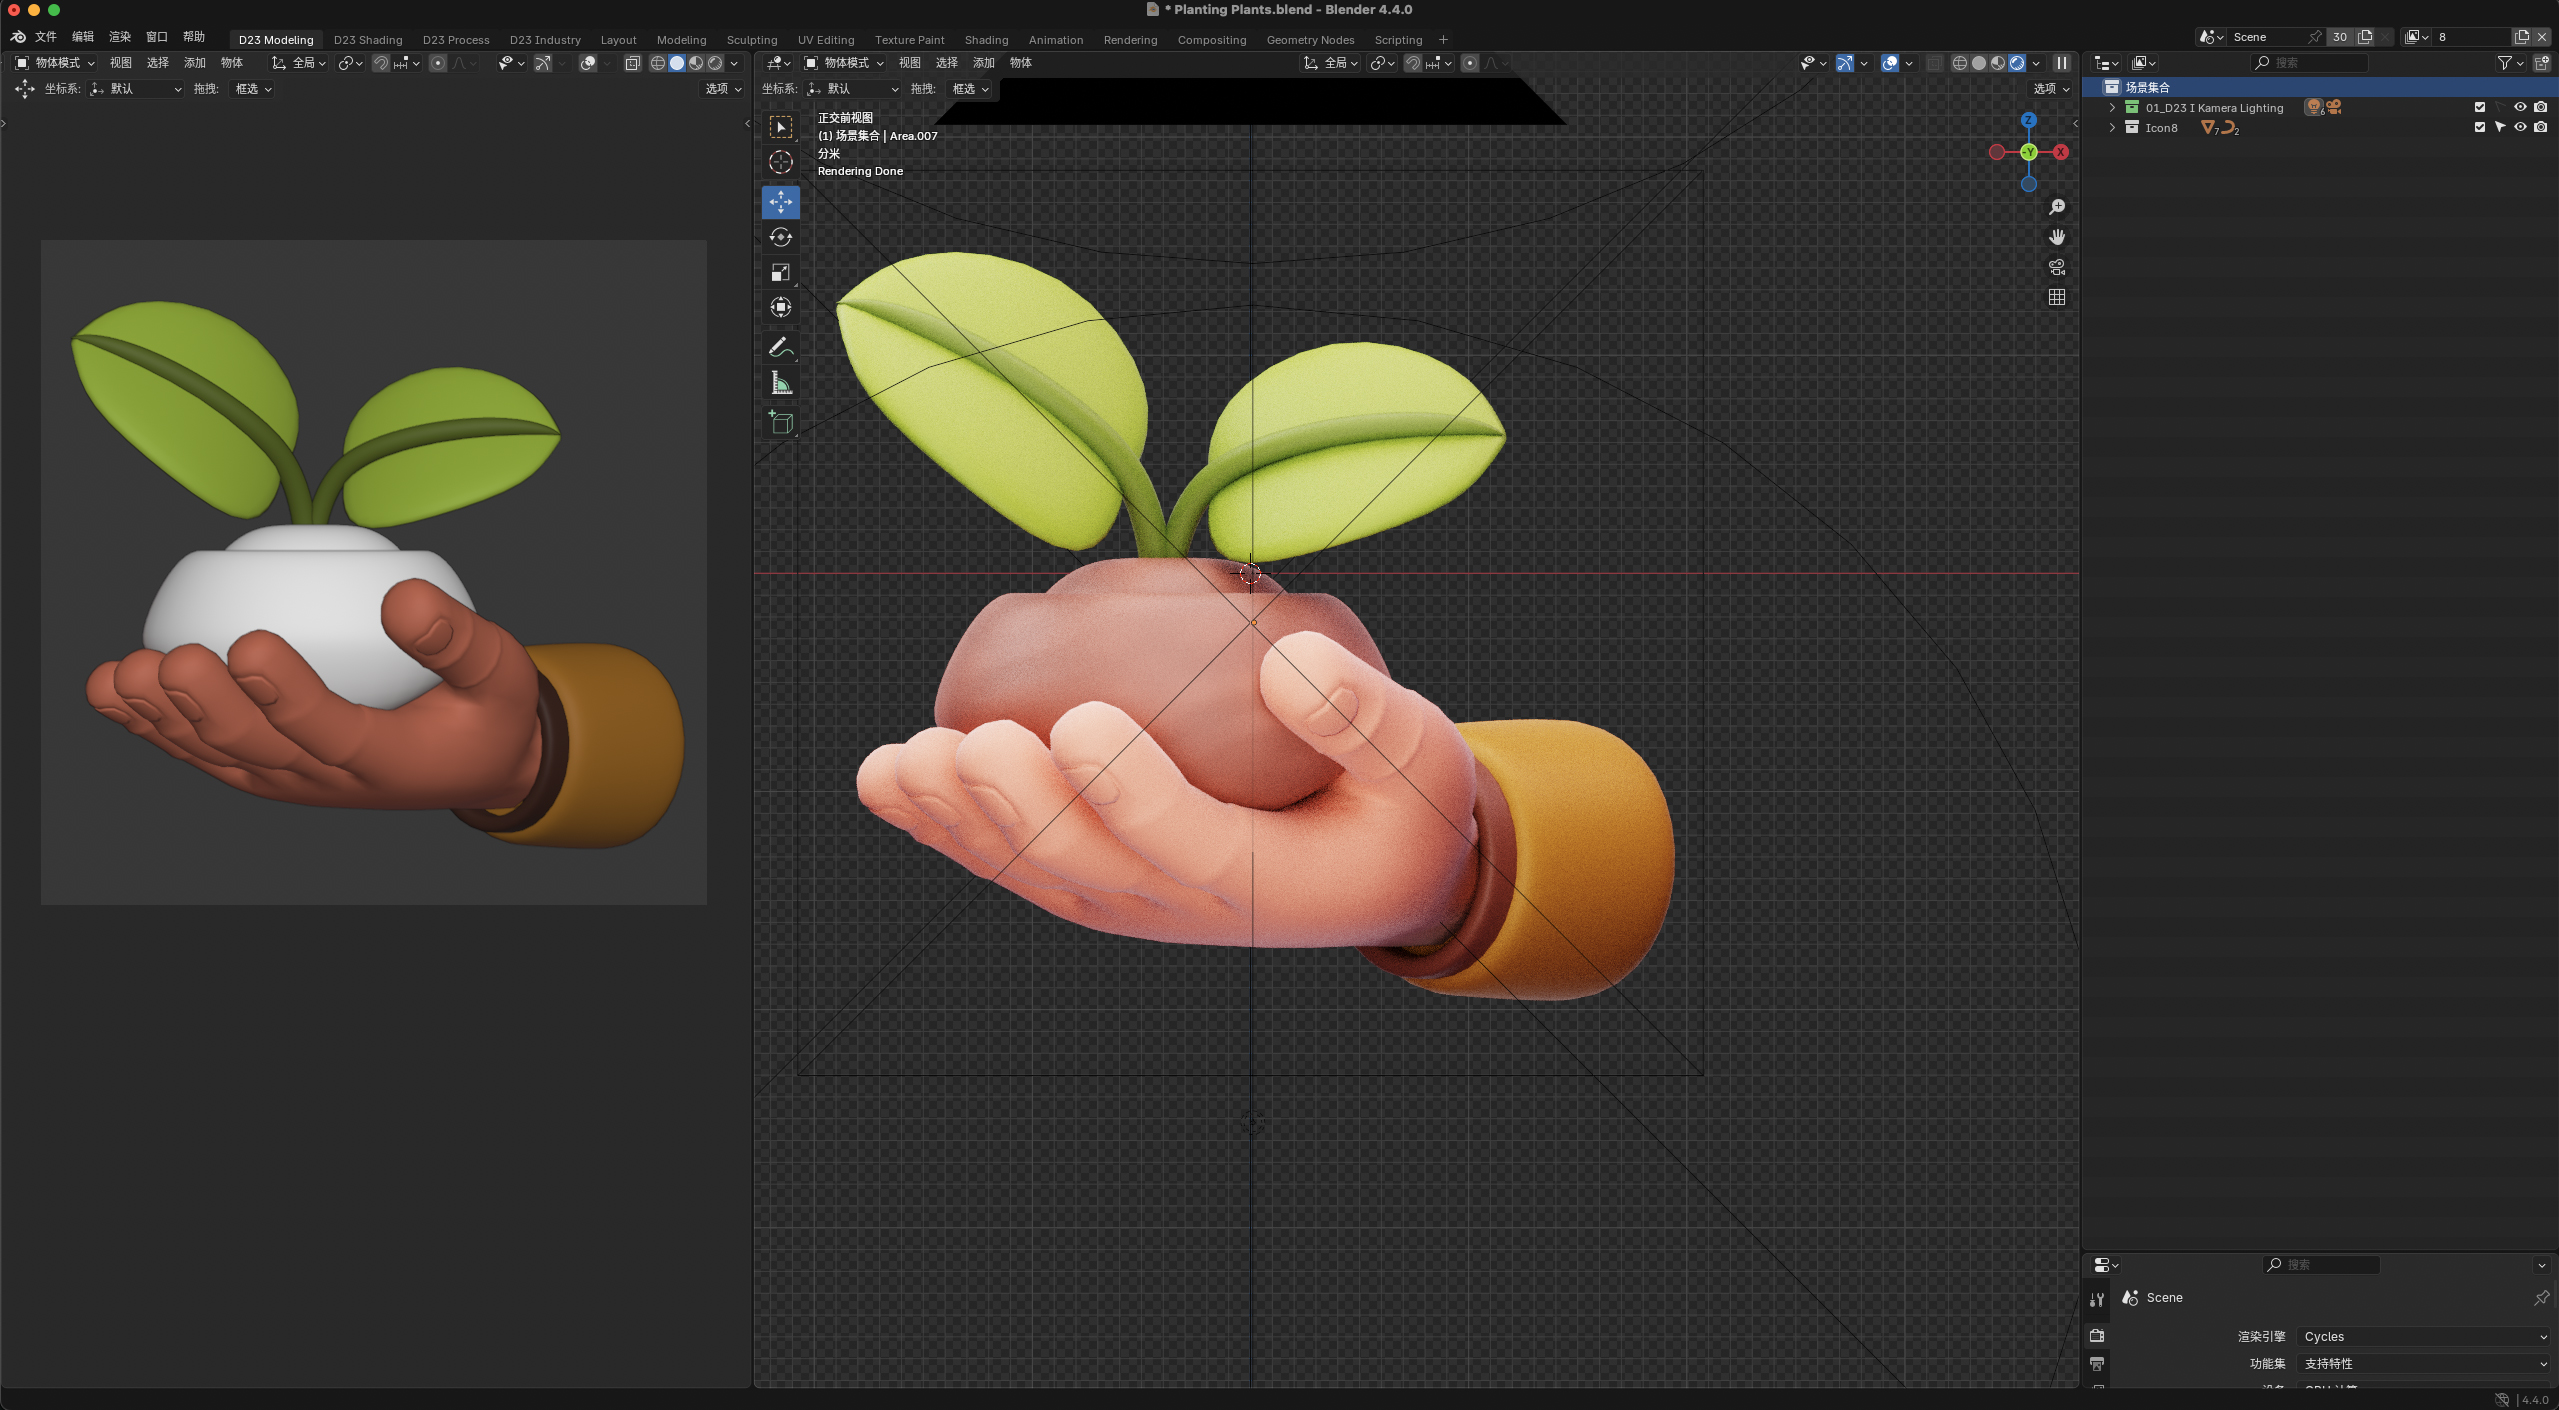This screenshot has width=2559, height=1410.
Task: Click the 3D cursor tool
Action: pos(780,162)
